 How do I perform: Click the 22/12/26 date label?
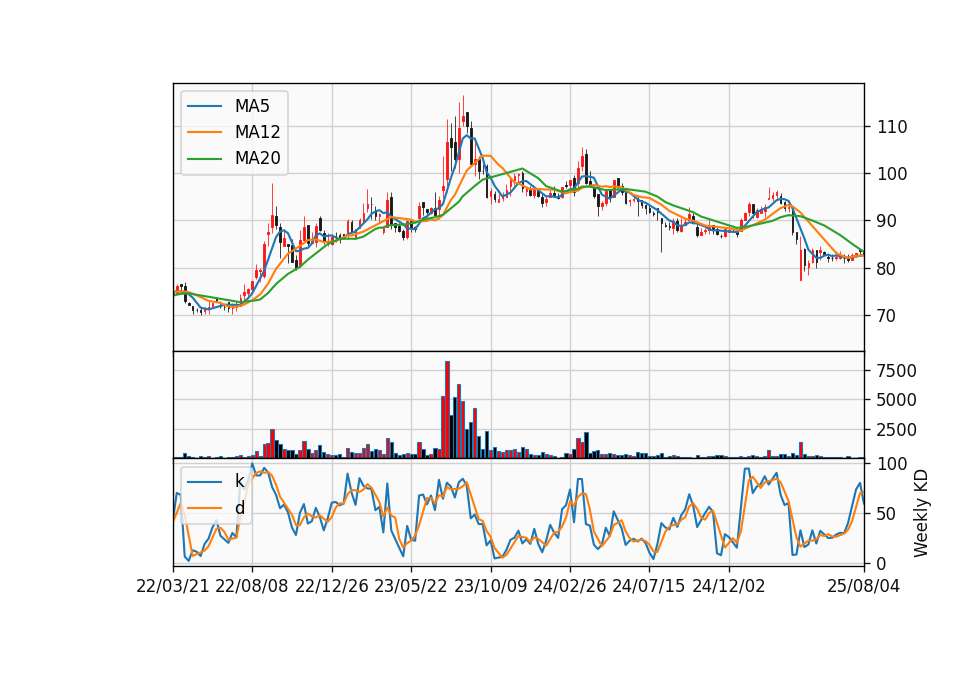coord(332,587)
